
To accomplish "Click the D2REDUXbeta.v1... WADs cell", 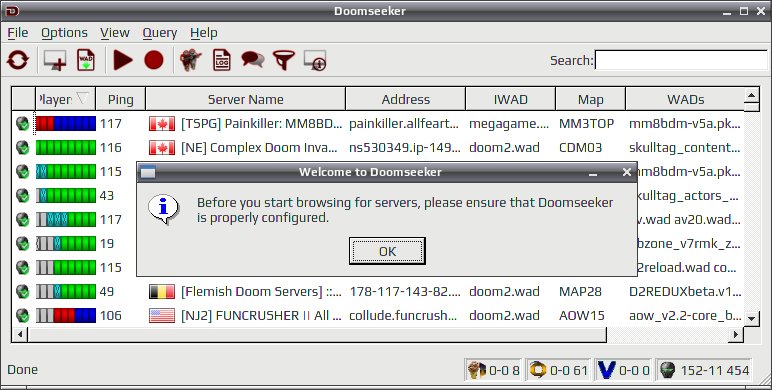I will (685, 292).
